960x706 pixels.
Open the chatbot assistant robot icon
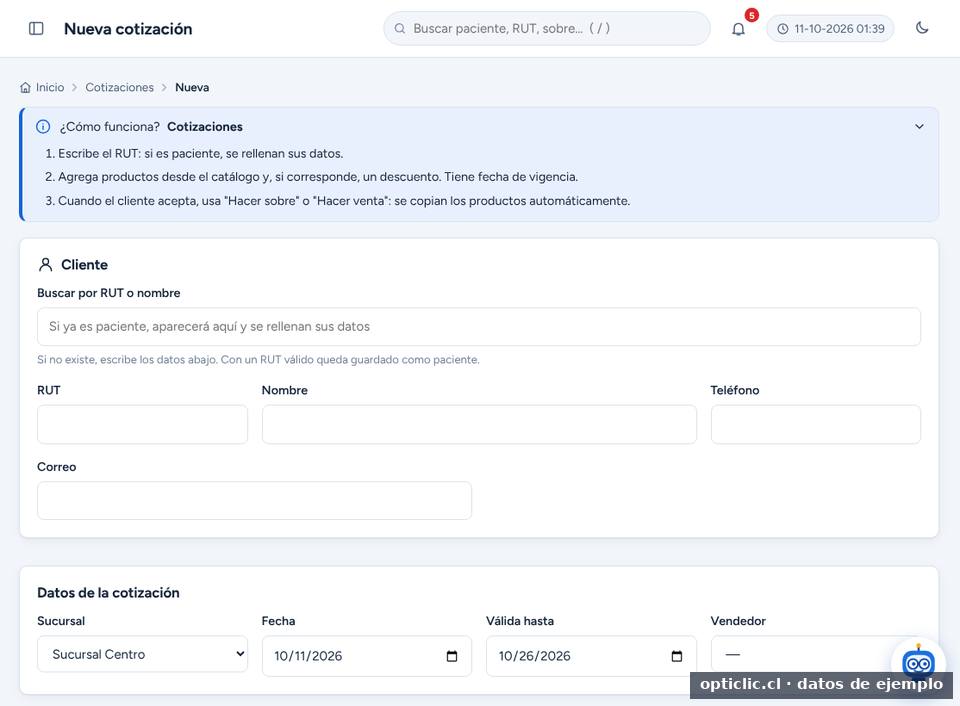[918, 663]
